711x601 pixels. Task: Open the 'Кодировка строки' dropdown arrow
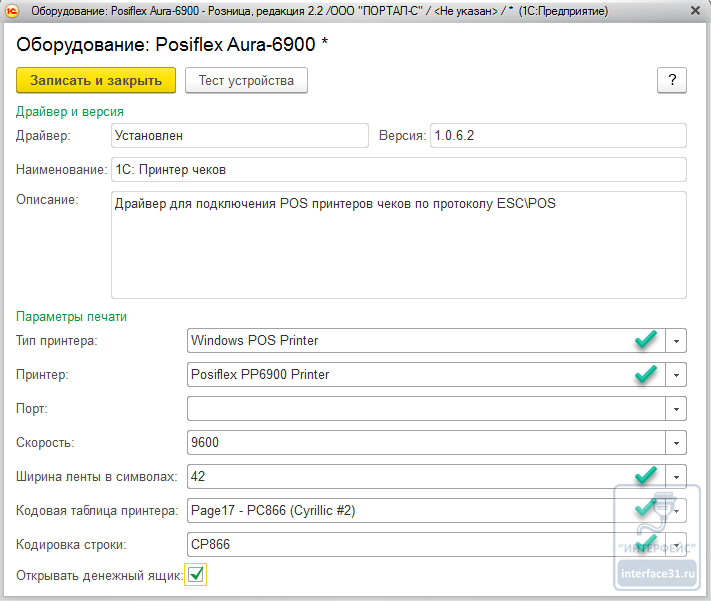[x=677, y=545]
